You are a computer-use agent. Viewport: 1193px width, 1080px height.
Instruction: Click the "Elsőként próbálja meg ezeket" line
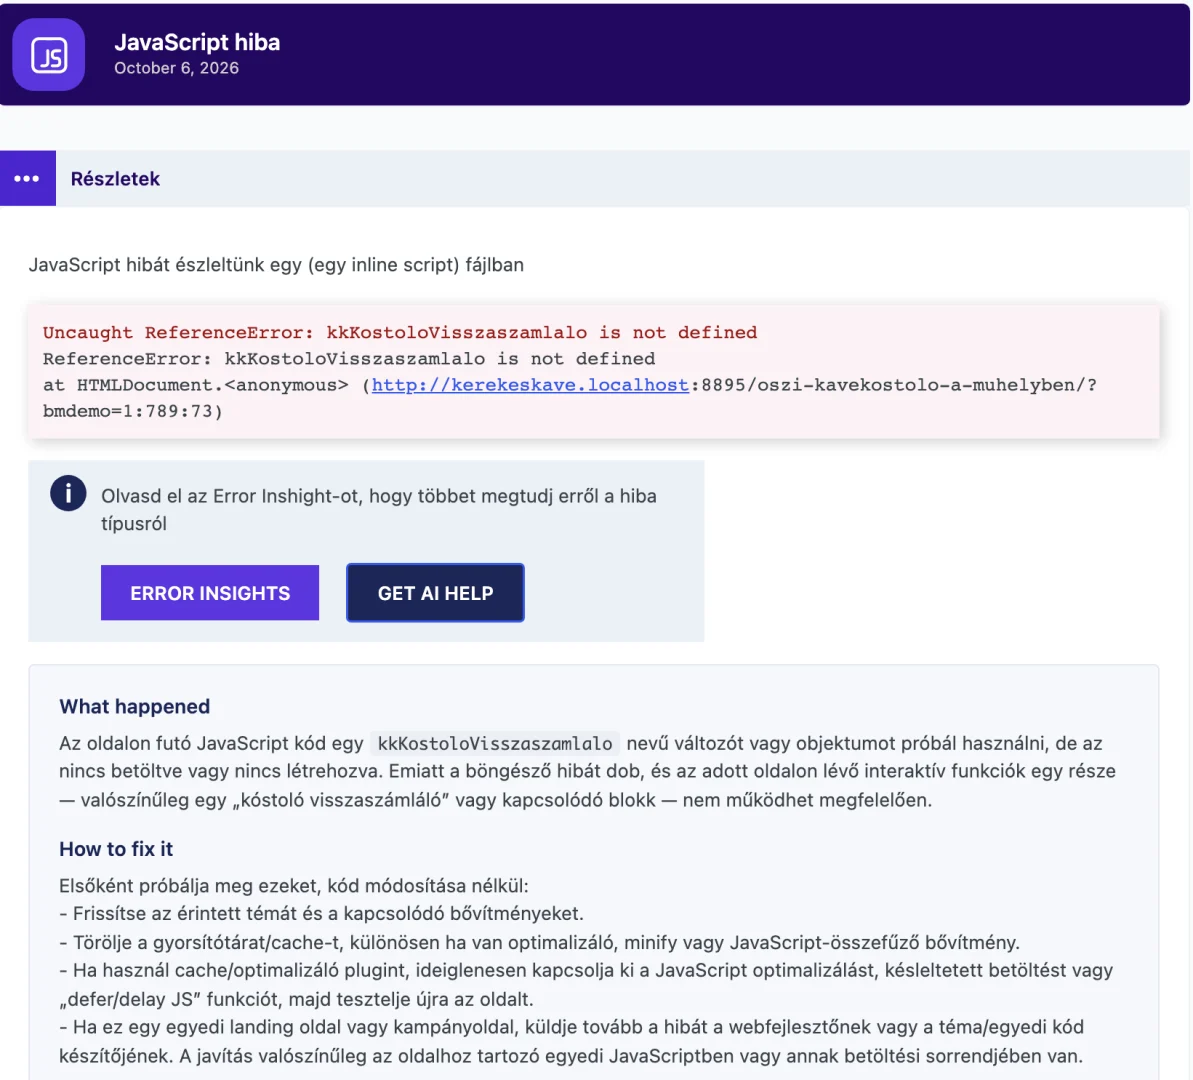click(294, 886)
